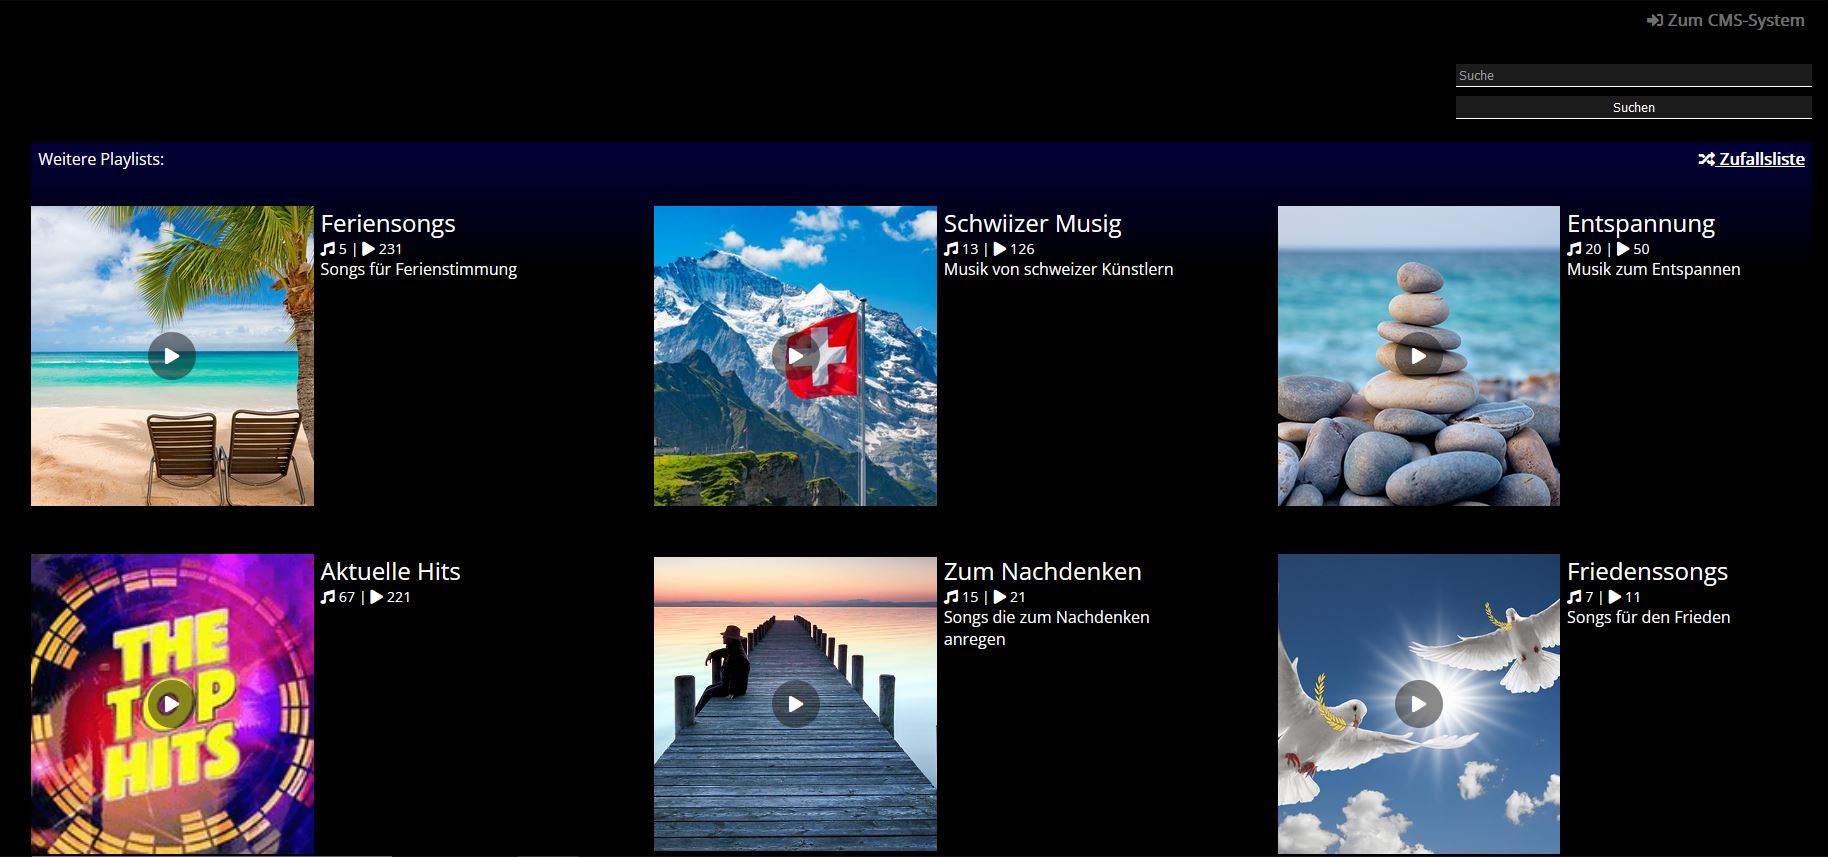Viewport: 1828px width, 857px height.
Task: Open the Zum Nachdenken title
Action: pyautogui.click(x=1042, y=571)
